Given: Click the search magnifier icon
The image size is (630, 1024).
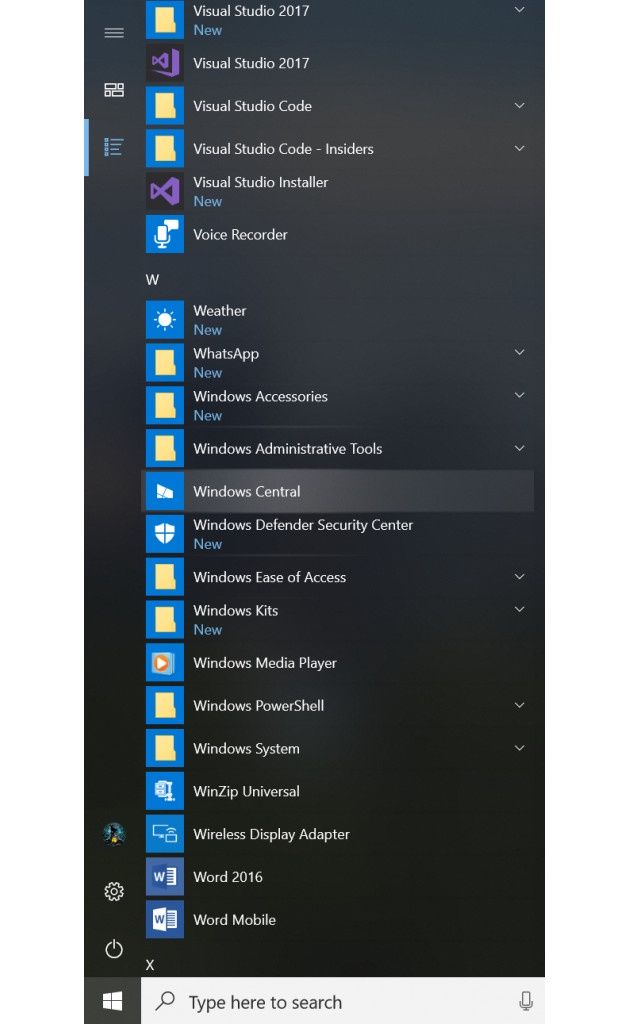Looking at the screenshot, I should point(166,1000).
